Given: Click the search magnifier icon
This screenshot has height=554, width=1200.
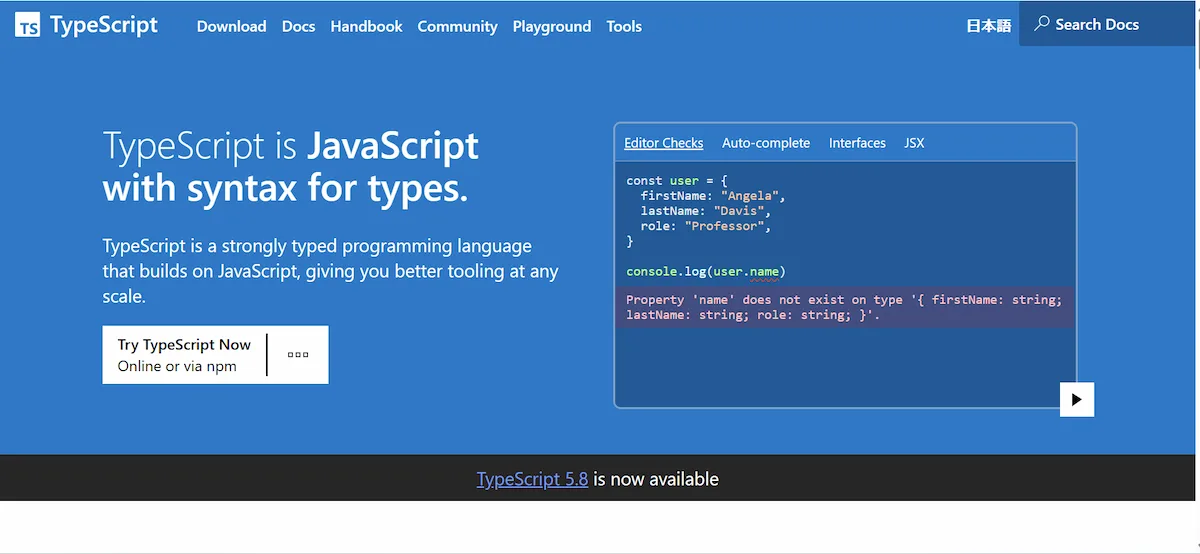Looking at the screenshot, I should pos(1042,23).
